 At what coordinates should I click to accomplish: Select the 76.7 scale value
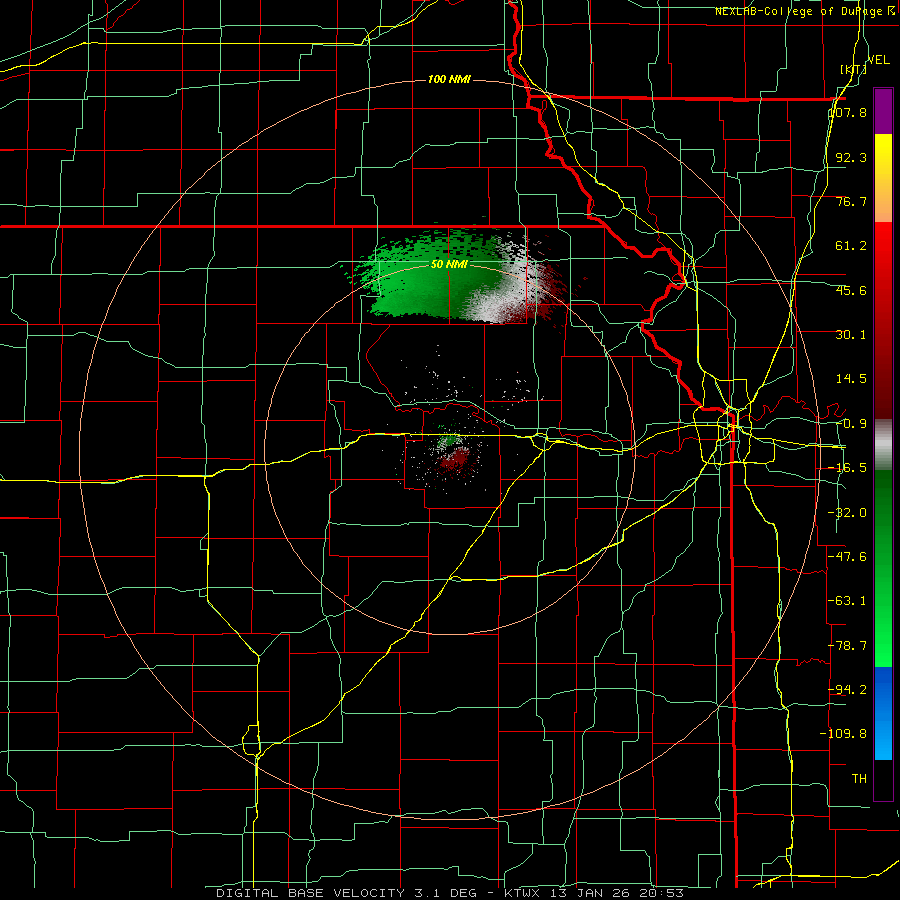tap(851, 201)
